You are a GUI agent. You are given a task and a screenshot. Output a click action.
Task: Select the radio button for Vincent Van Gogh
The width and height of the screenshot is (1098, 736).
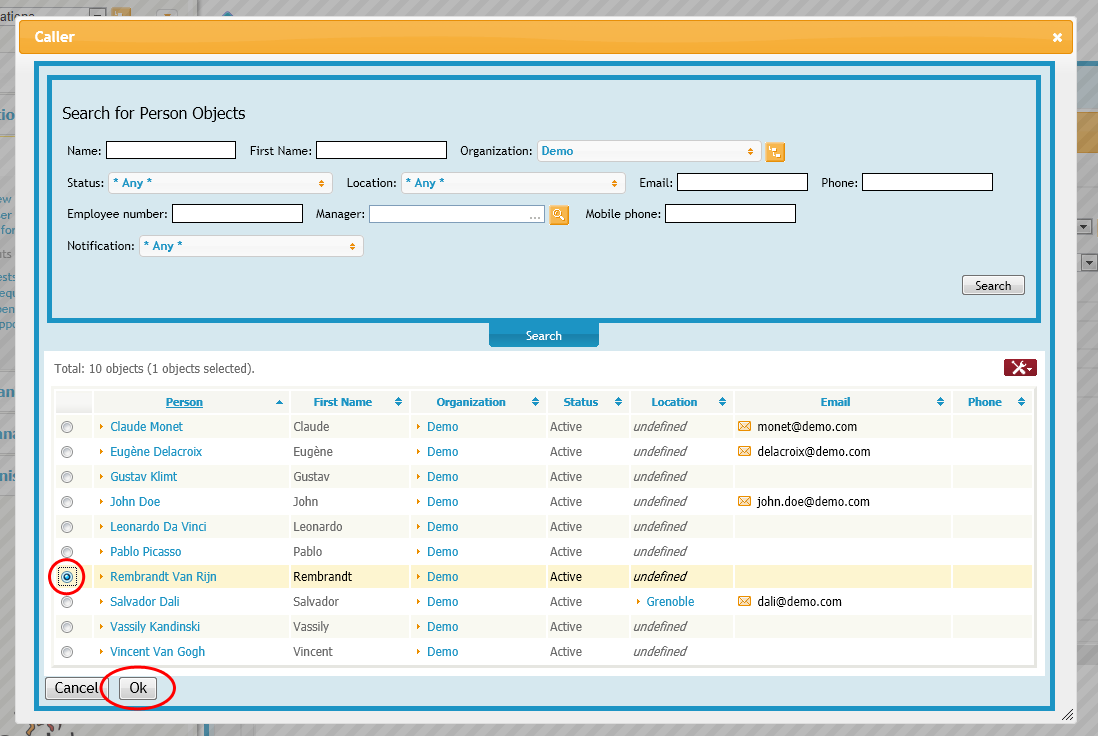click(x=67, y=652)
